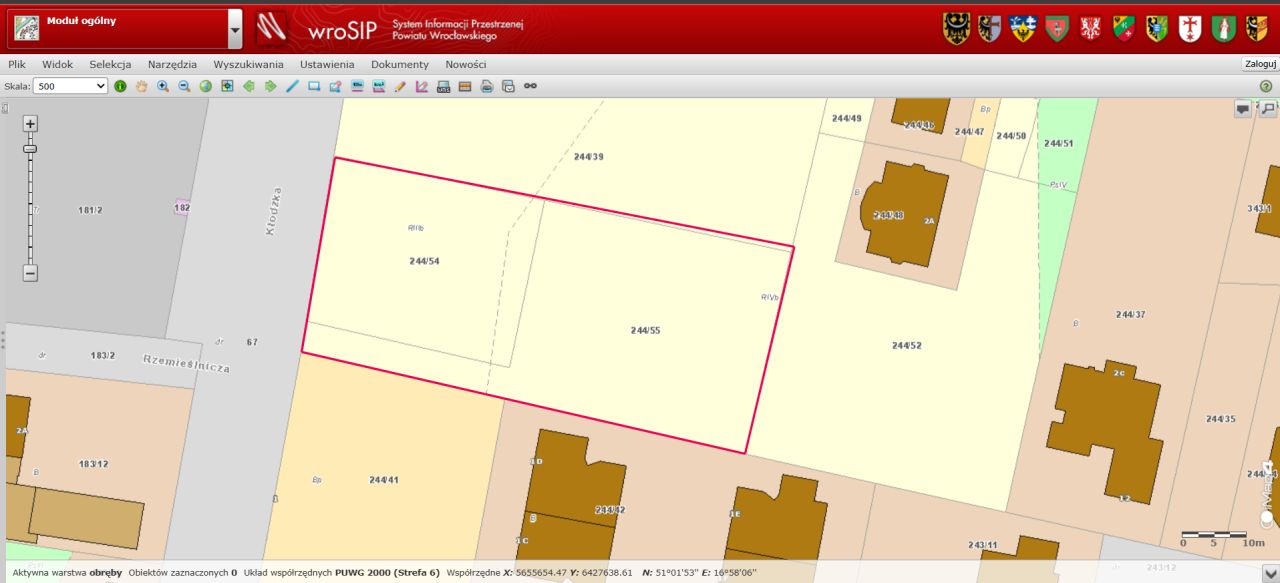Click the rectangle-with-pencil edit icon
This screenshot has height=583, width=1280.
pyautogui.click(x=335, y=86)
